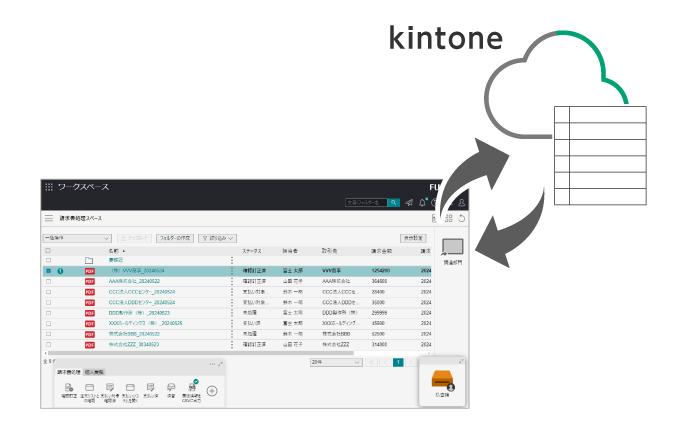Check the DDD製作所 row checkbox
686x431 pixels.
pos(48,313)
